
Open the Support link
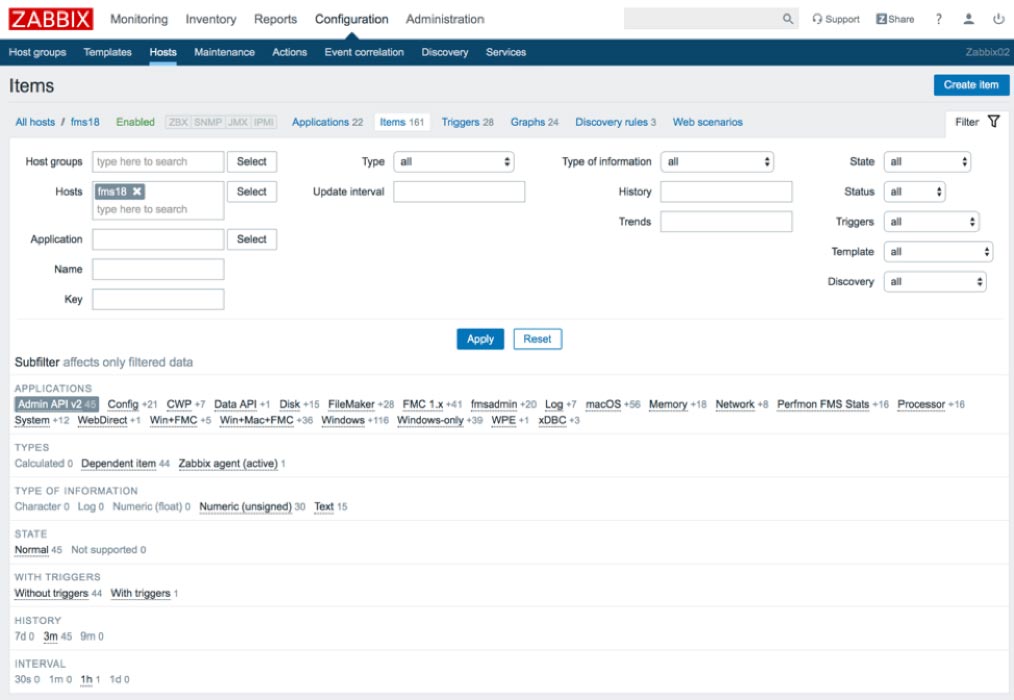(x=836, y=19)
